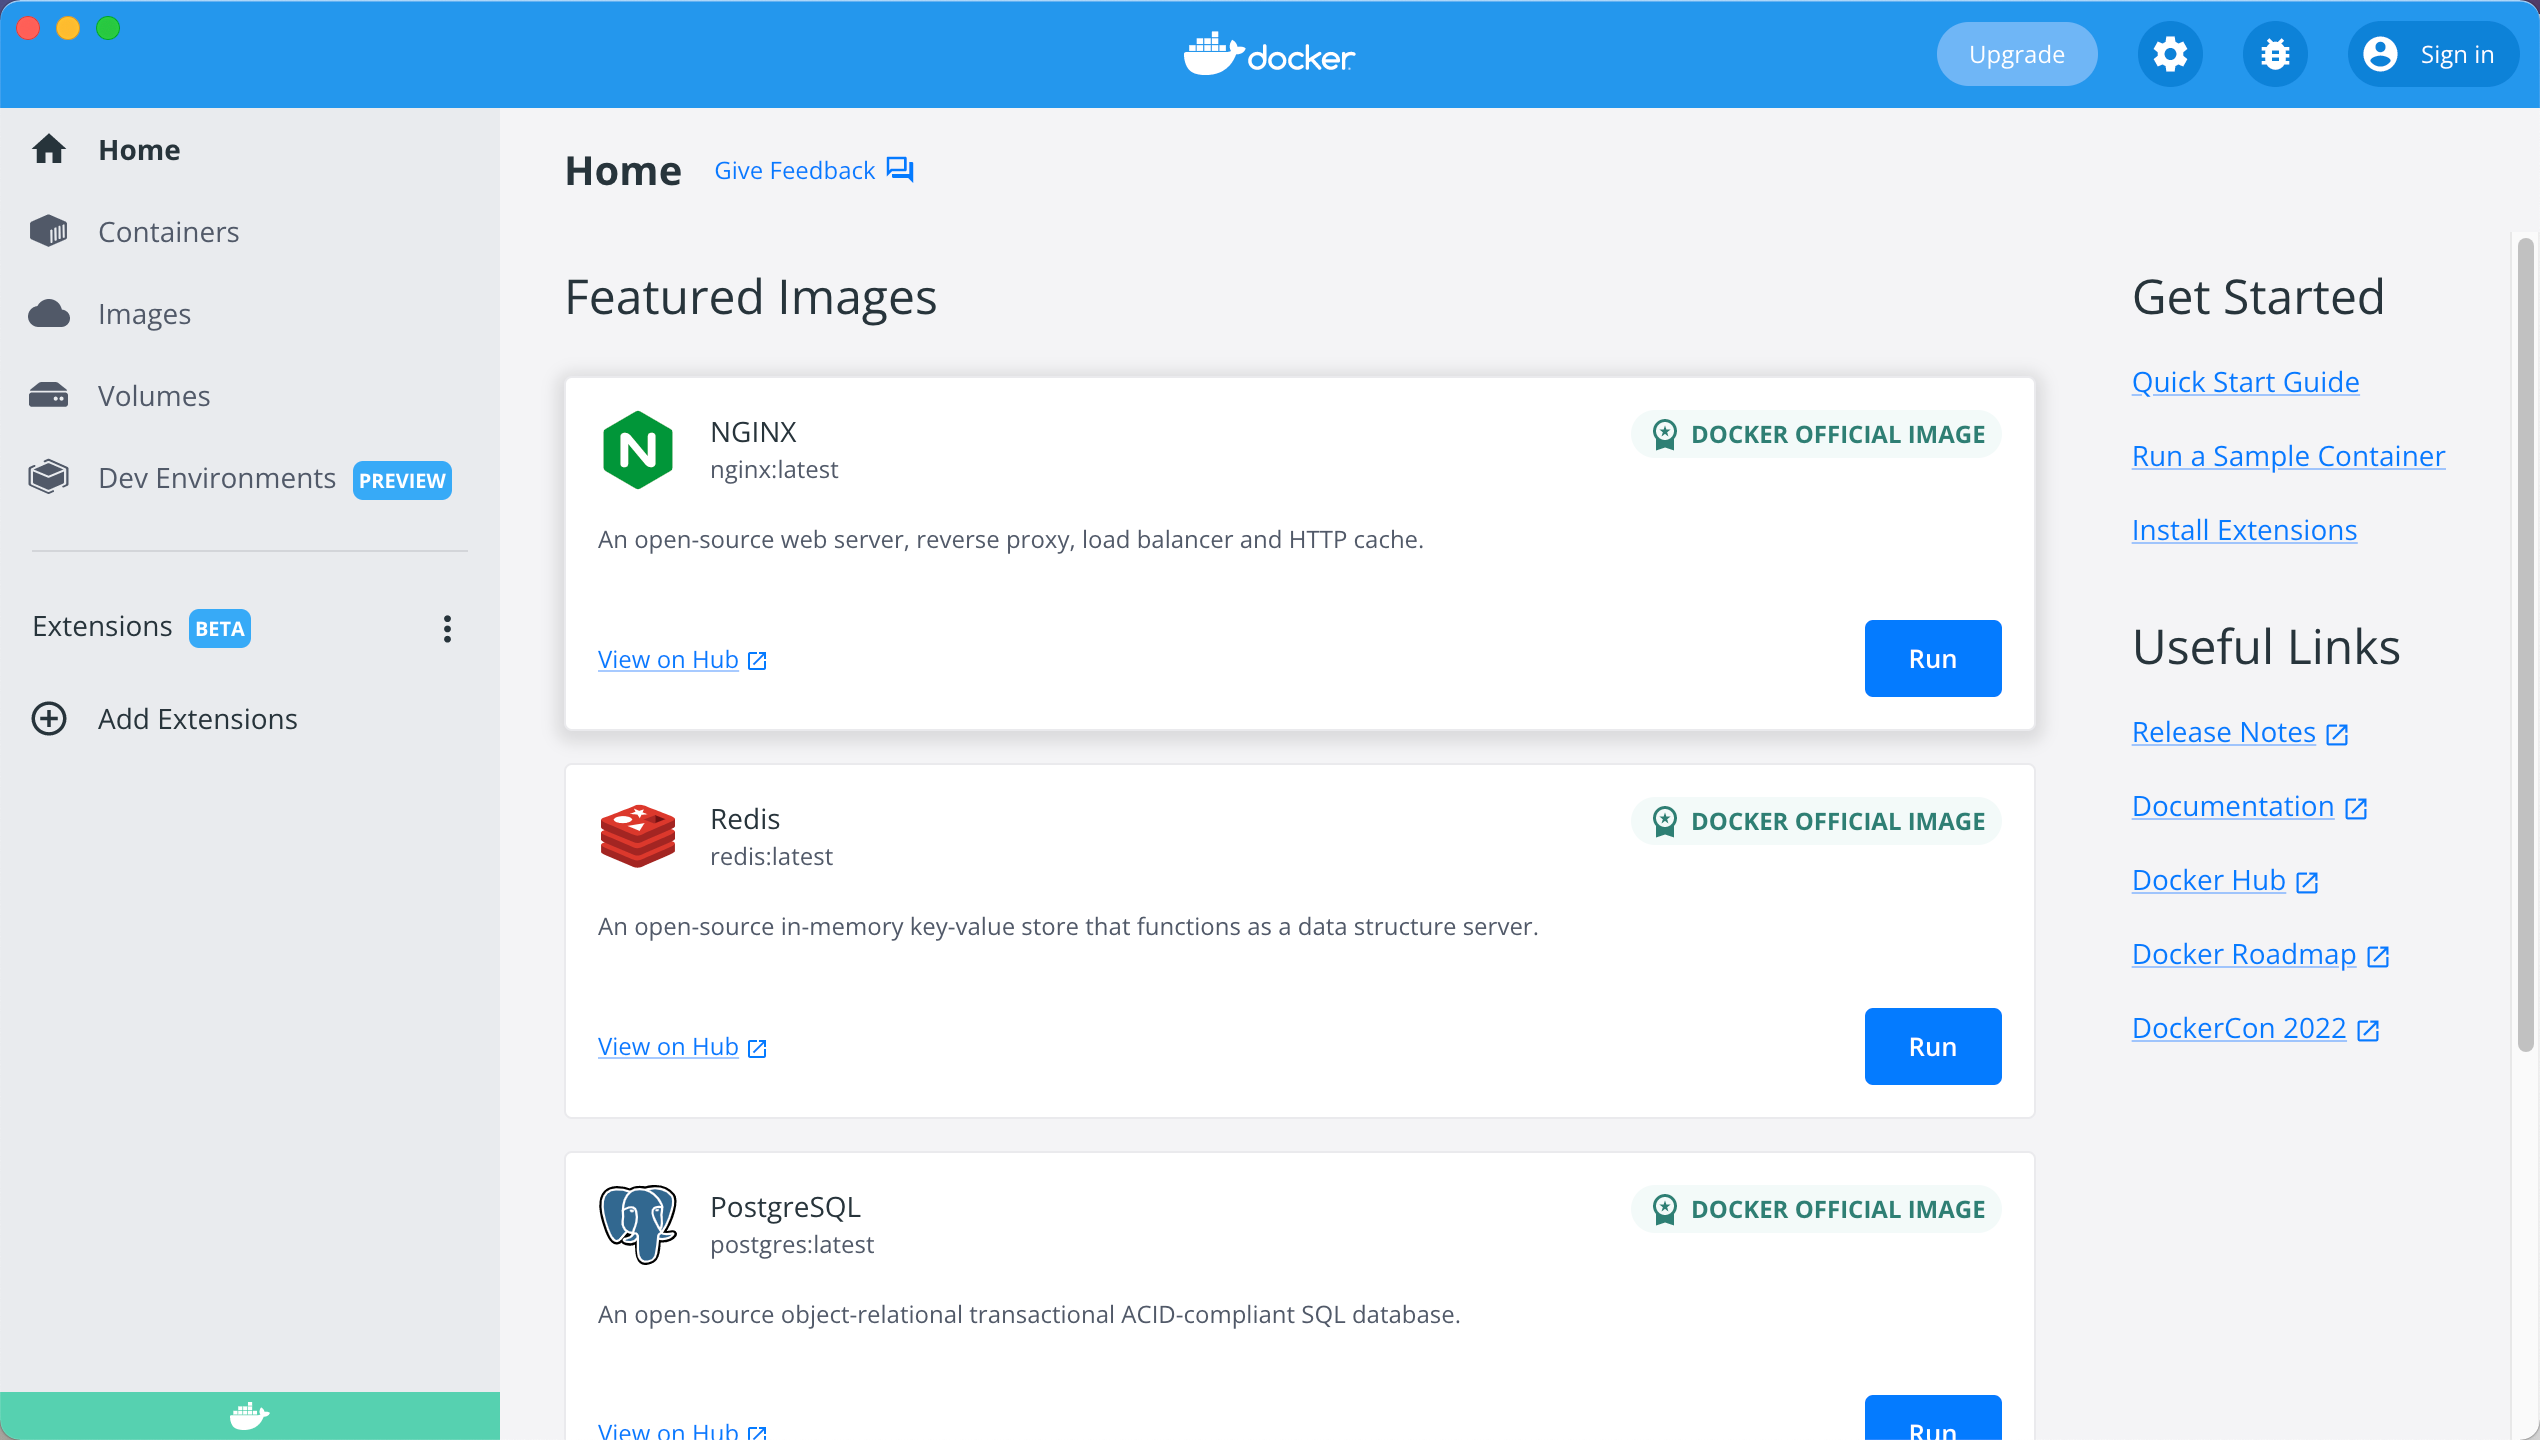Click the Redis logo icon
The width and height of the screenshot is (2540, 1440).
tap(638, 836)
